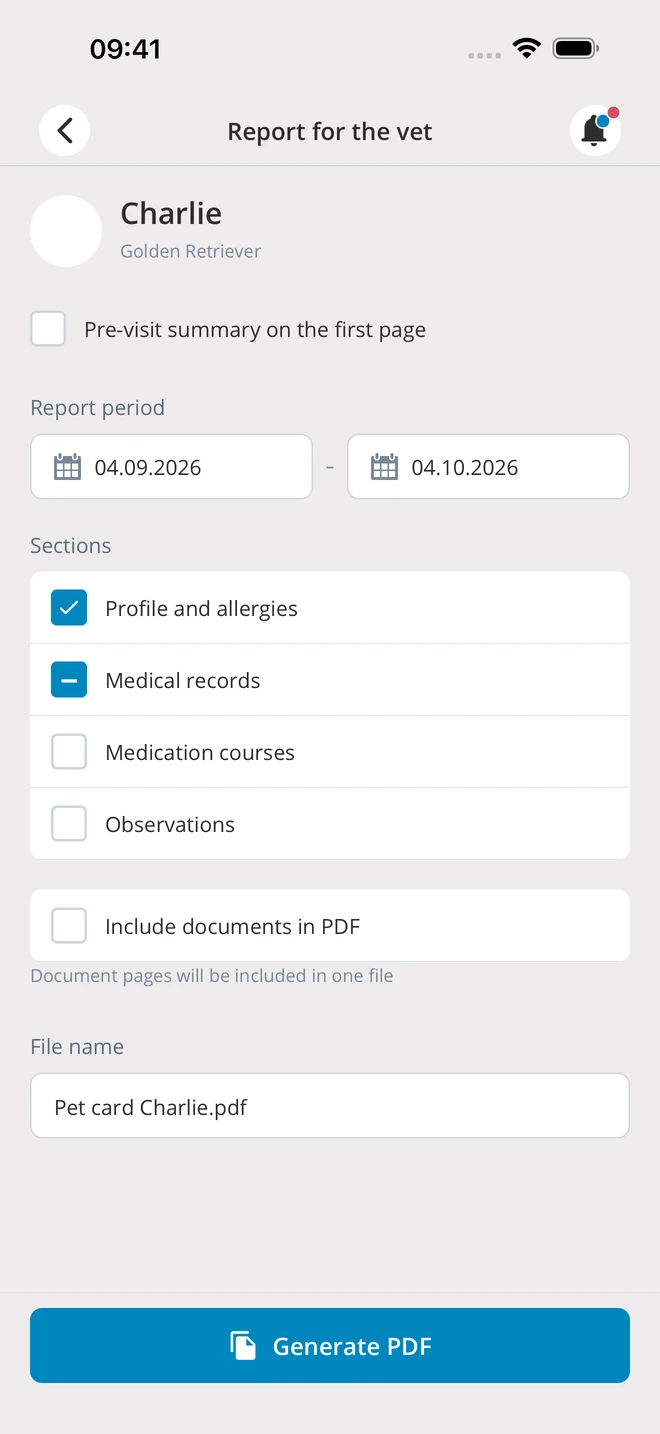The width and height of the screenshot is (660, 1434).
Task: Enable Include documents in PDF
Action: (69, 926)
